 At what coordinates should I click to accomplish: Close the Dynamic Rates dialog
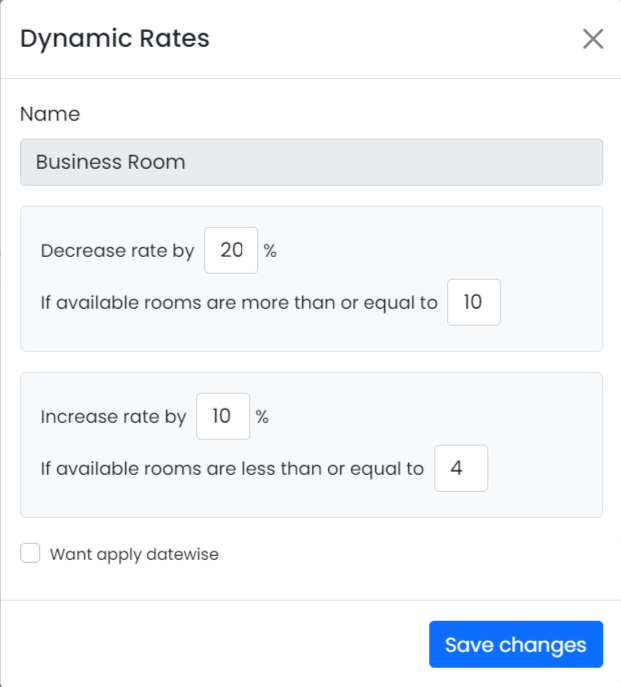[x=593, y=39]
